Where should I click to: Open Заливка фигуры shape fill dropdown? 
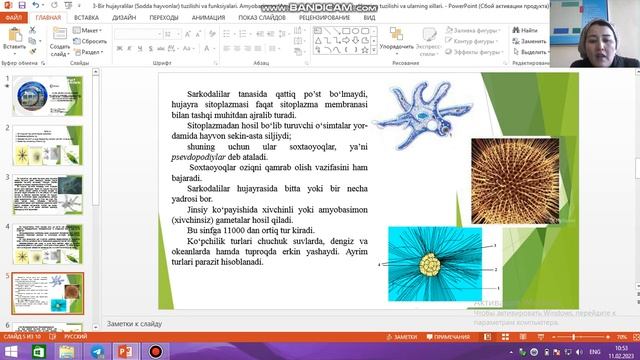(473, 30)
